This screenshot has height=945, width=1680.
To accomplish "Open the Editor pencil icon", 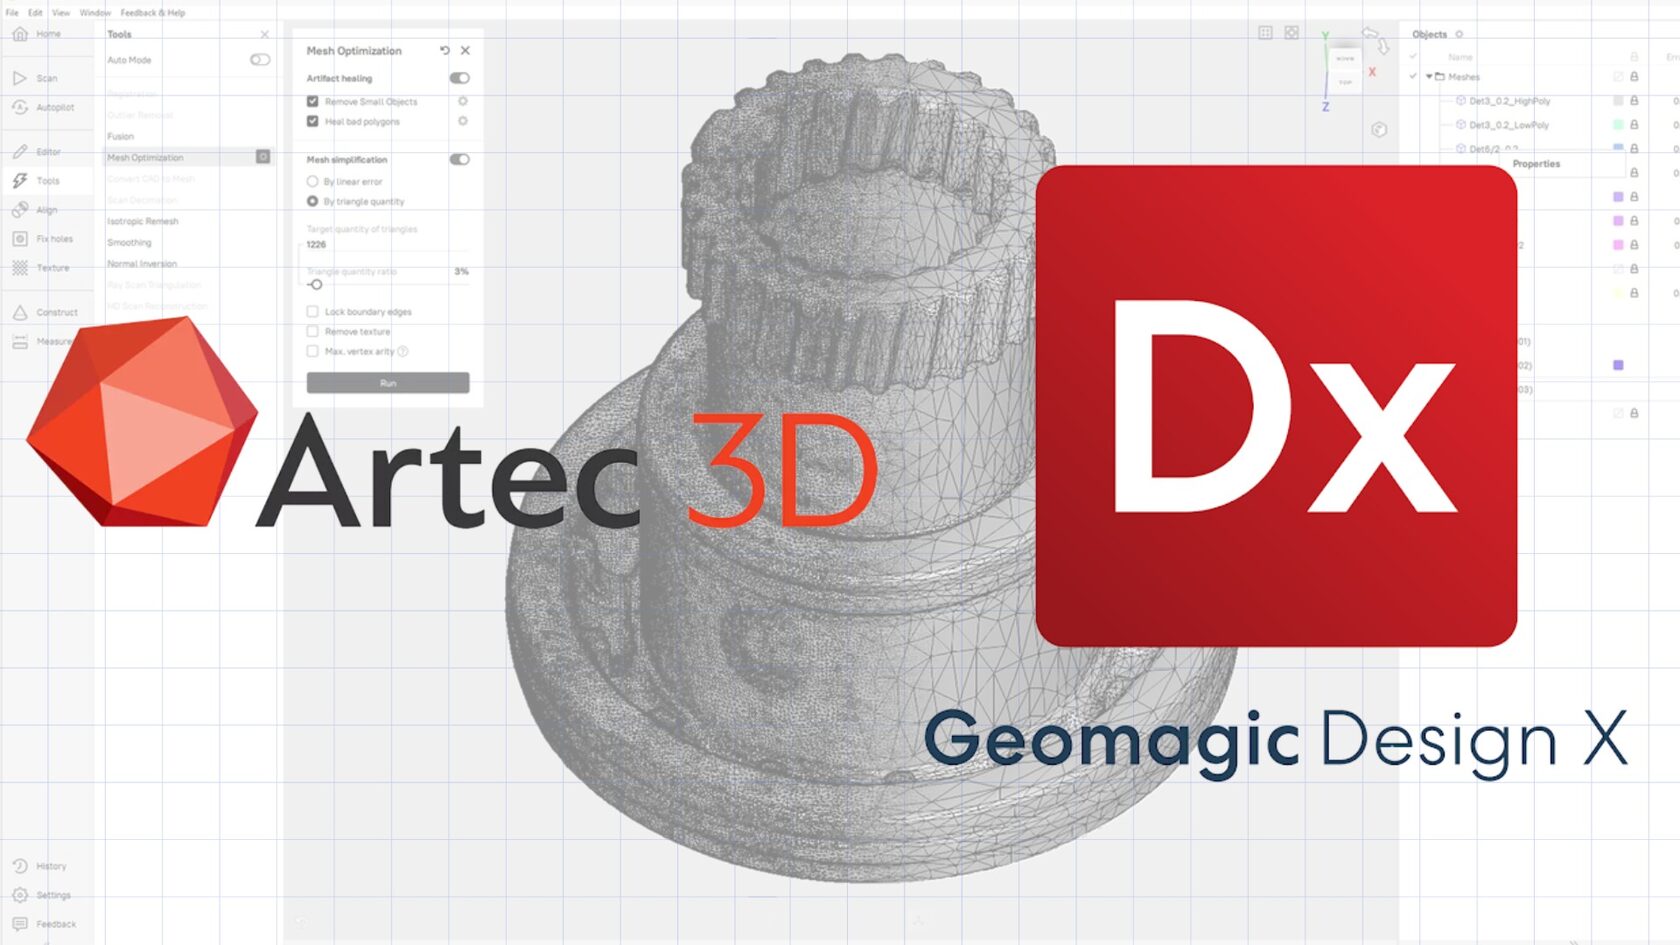I will pos(20,152).
